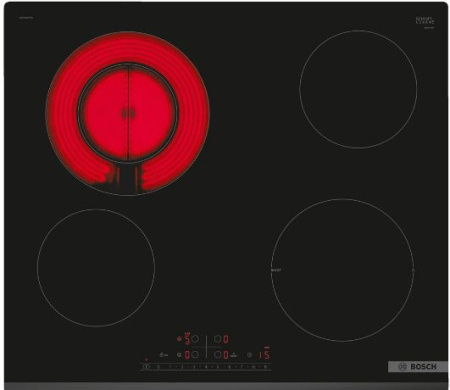Tap the timer clock symbol

[x=249, y=355]
